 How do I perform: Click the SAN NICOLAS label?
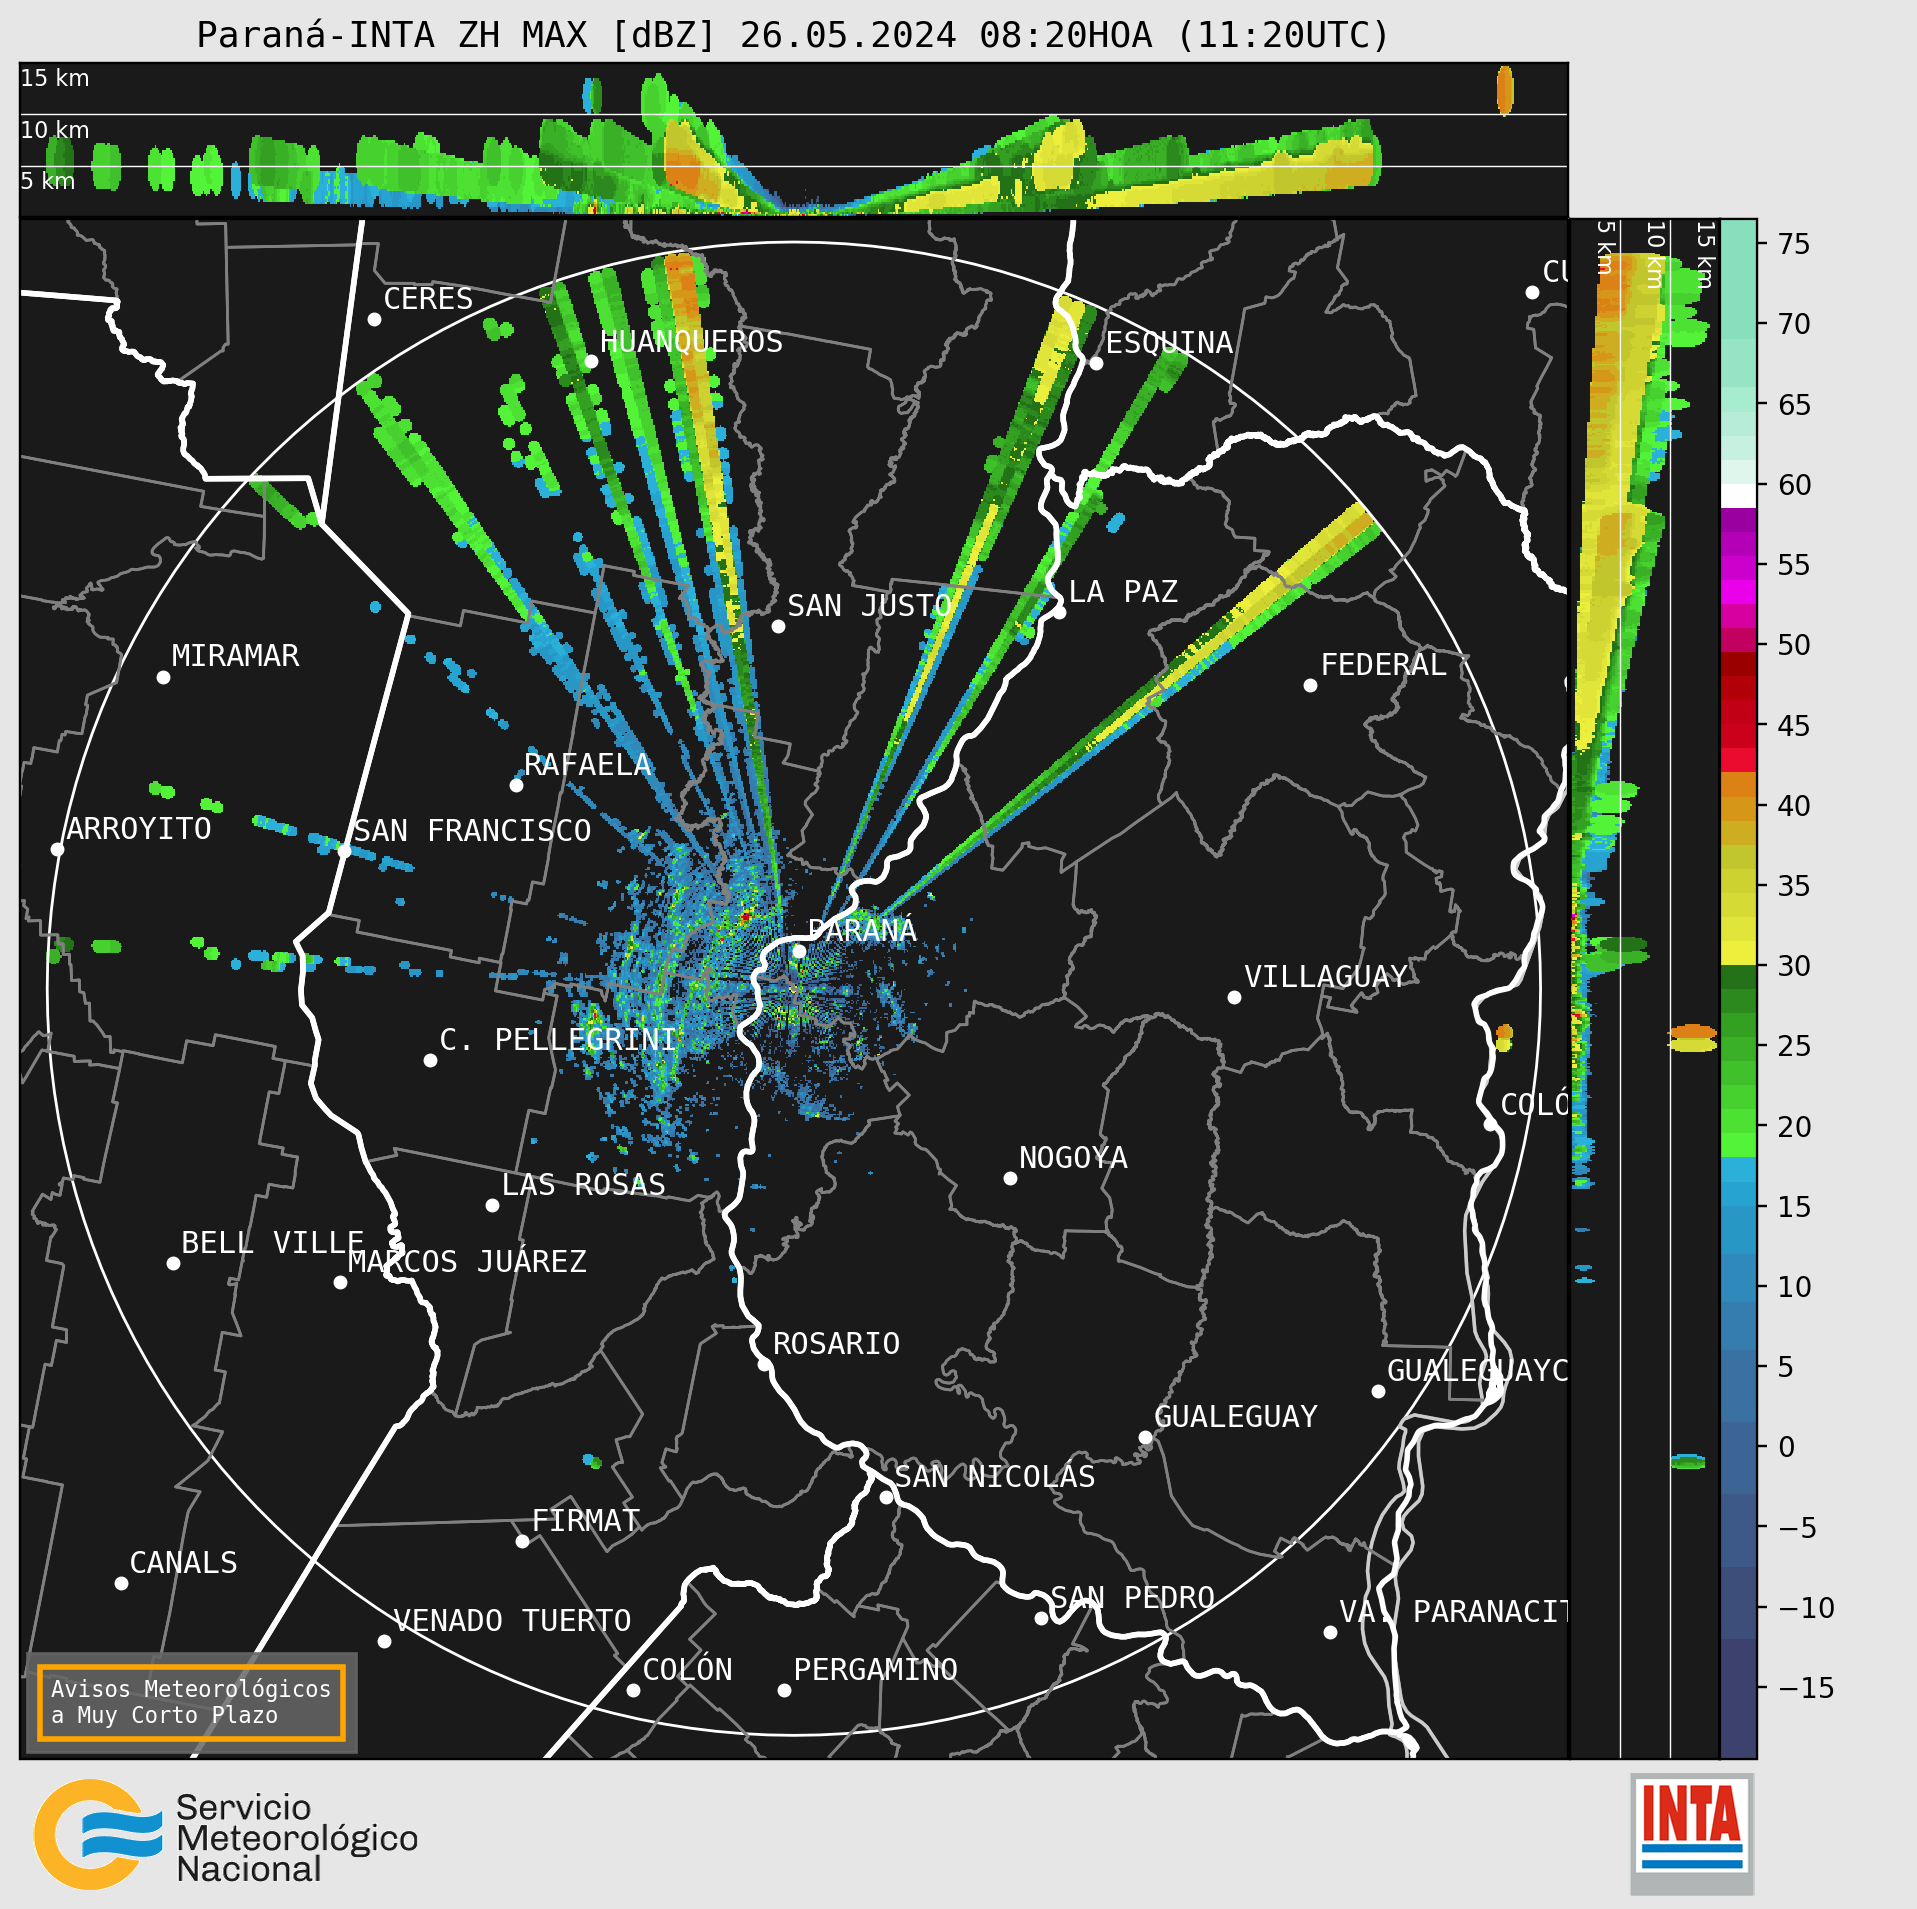pyautogui.click(x=995, y=1477)
